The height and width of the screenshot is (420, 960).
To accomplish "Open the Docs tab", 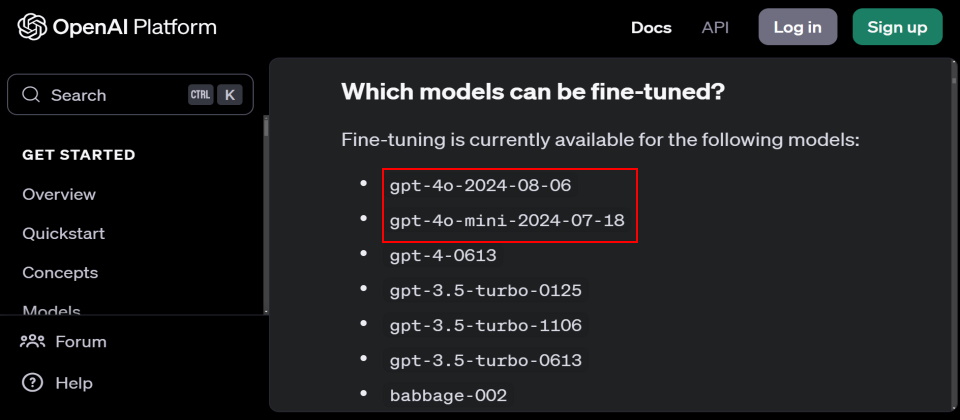I will pos(651,27).
